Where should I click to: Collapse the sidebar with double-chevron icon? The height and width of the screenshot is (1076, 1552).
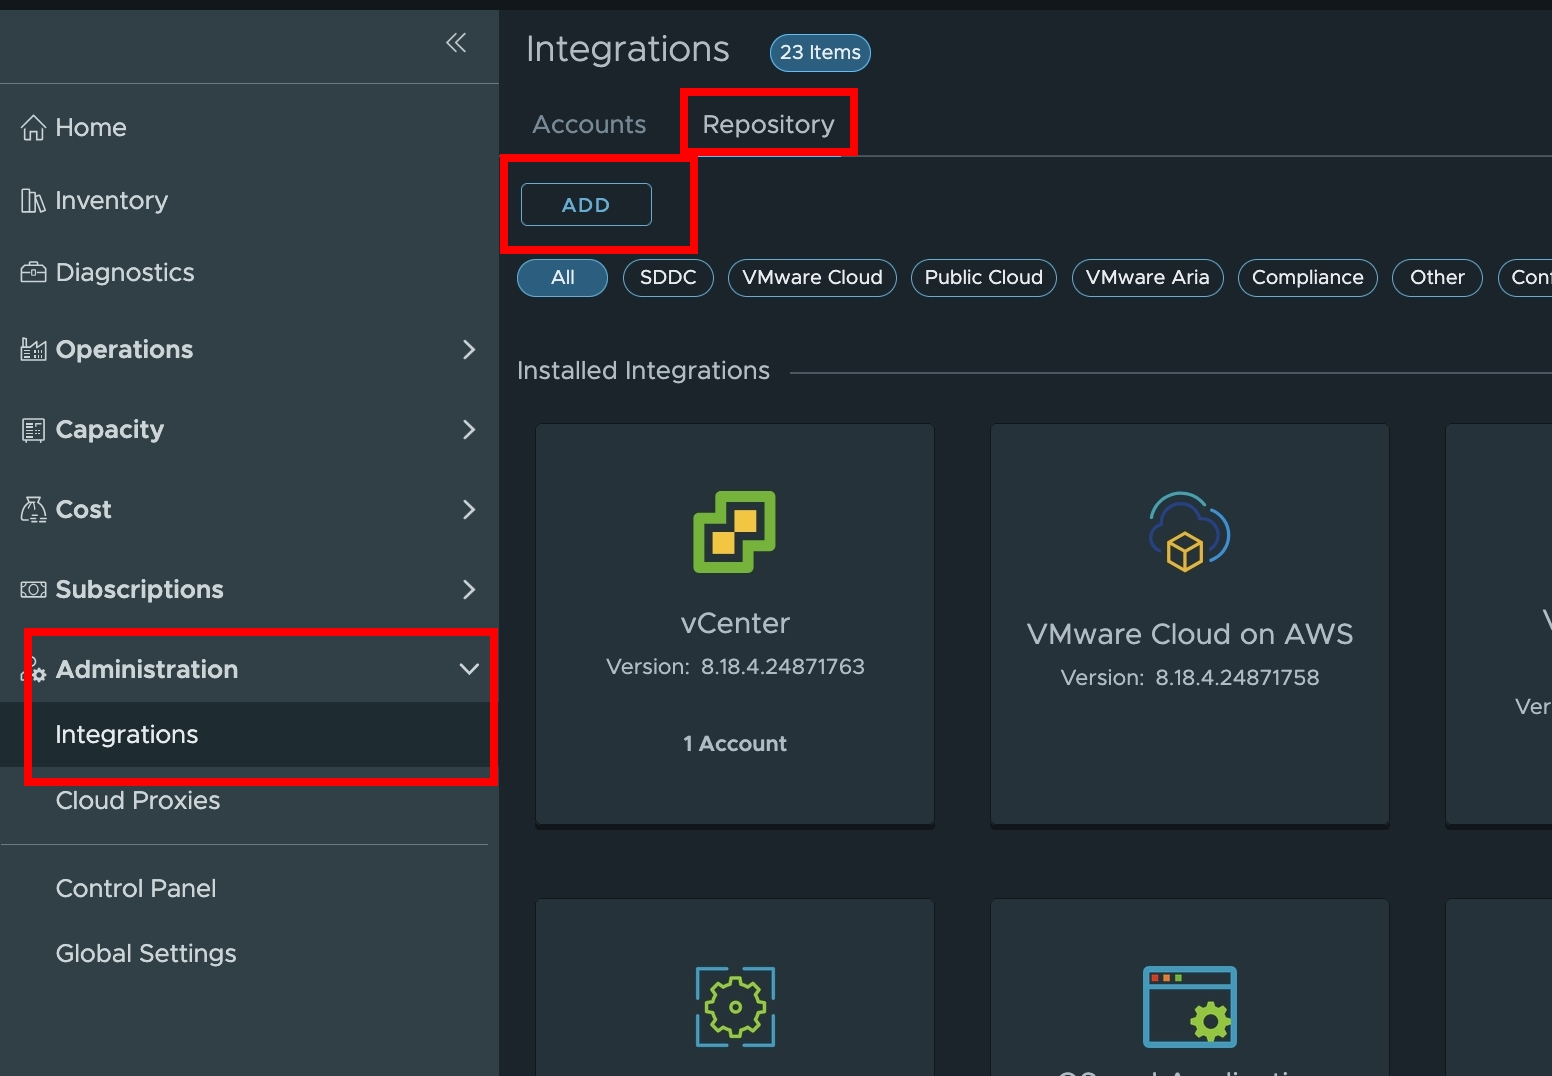[456, 42]
